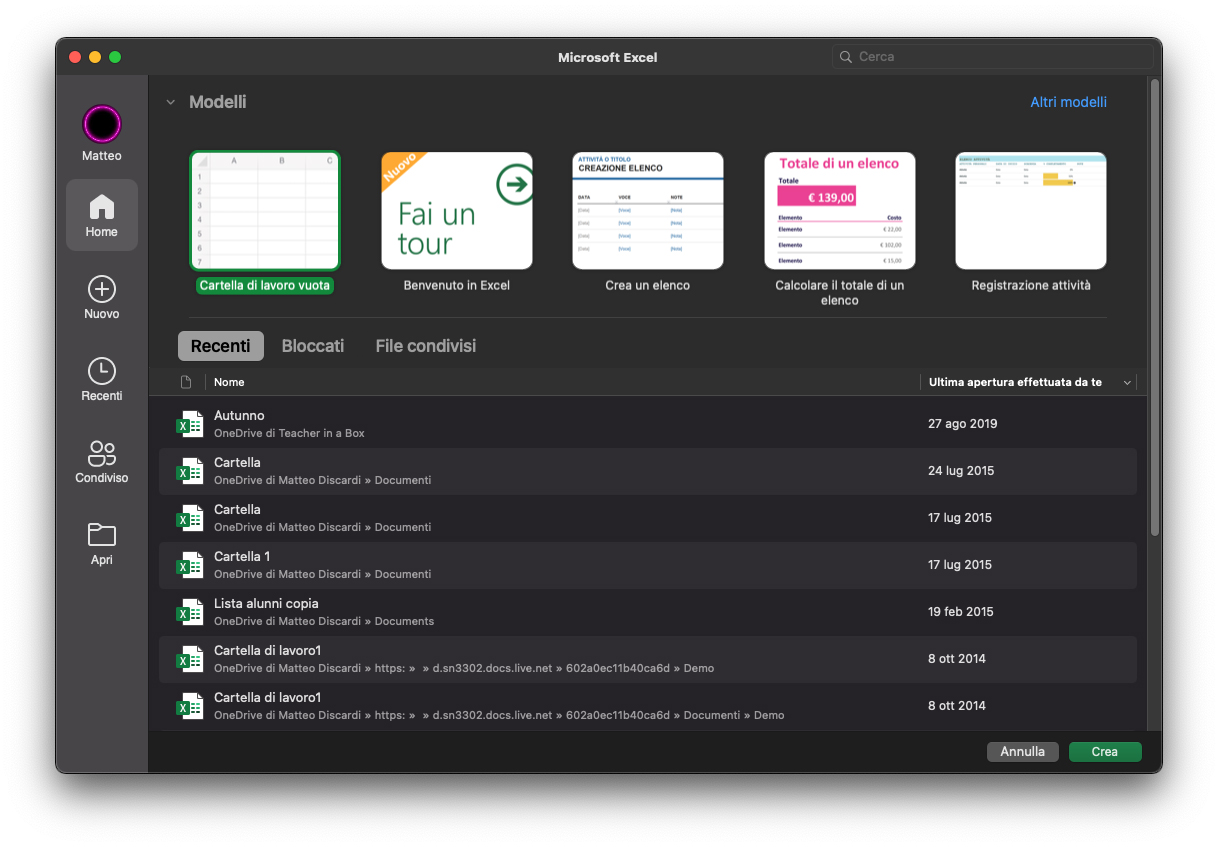Select the Cartella 1 file name

point(242,556)
